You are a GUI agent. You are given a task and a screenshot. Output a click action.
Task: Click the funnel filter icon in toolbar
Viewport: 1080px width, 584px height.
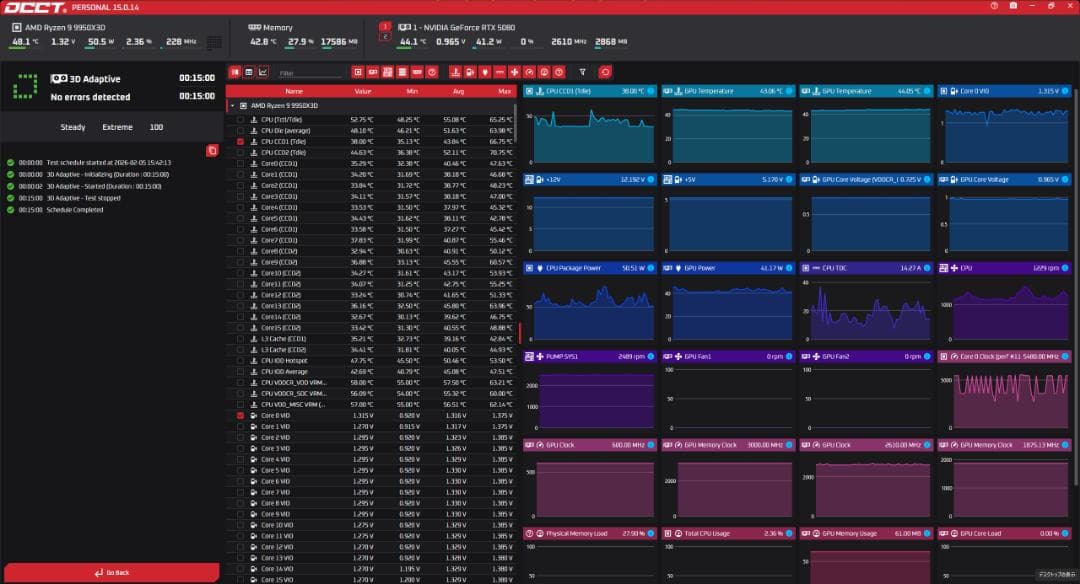coord(583,72)
